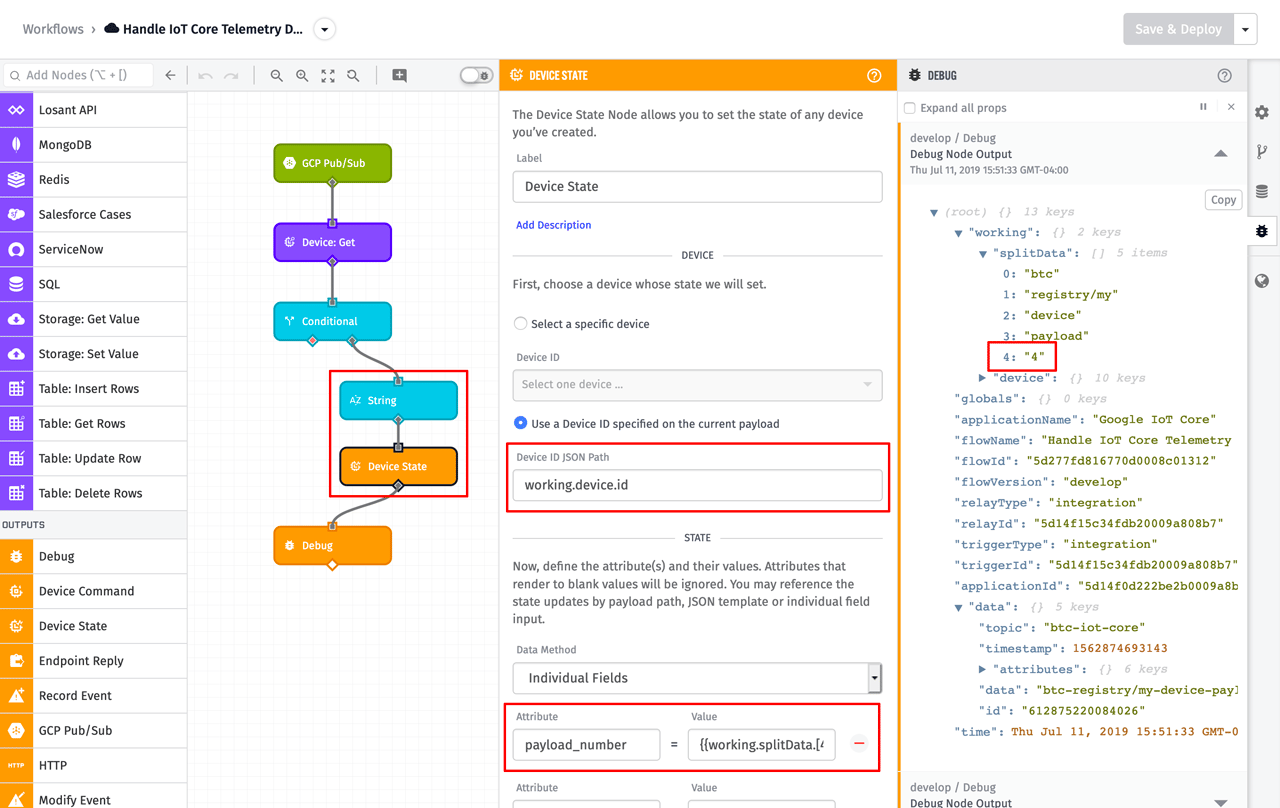1280x808 pixels.
Task: Click the Add Description link
Action: [x=553, y=224]
